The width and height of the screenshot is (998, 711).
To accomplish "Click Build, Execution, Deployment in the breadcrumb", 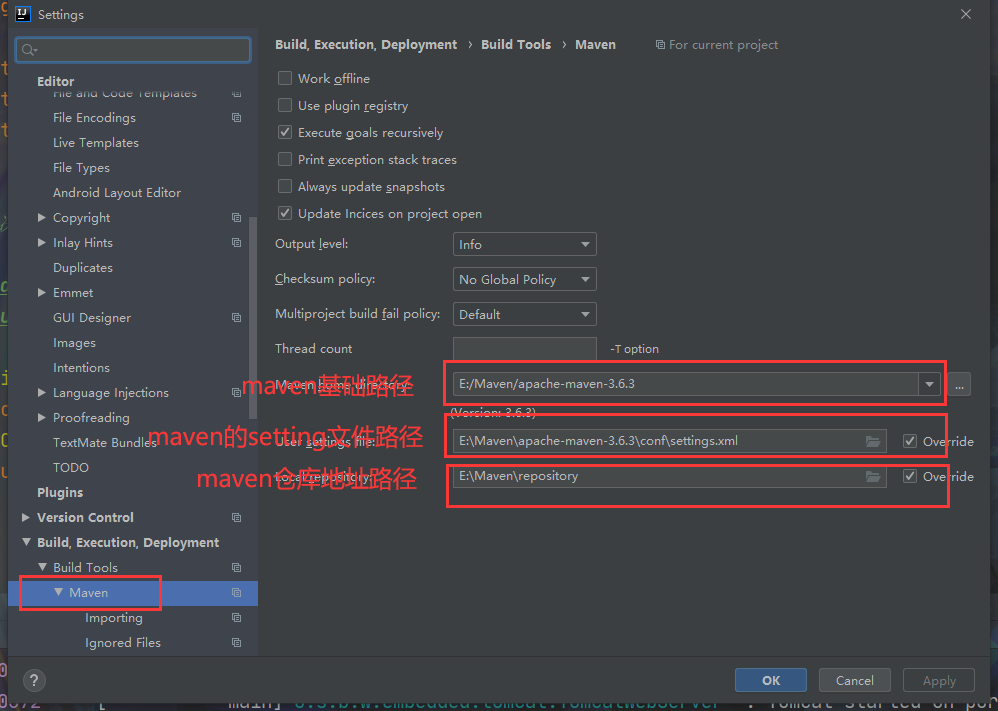I will 366,45.
